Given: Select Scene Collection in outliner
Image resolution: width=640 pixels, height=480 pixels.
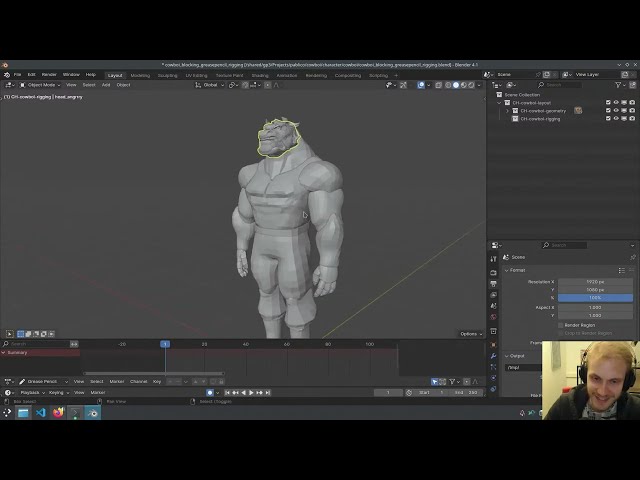Looking at the screenshot, I should point(522,95).
